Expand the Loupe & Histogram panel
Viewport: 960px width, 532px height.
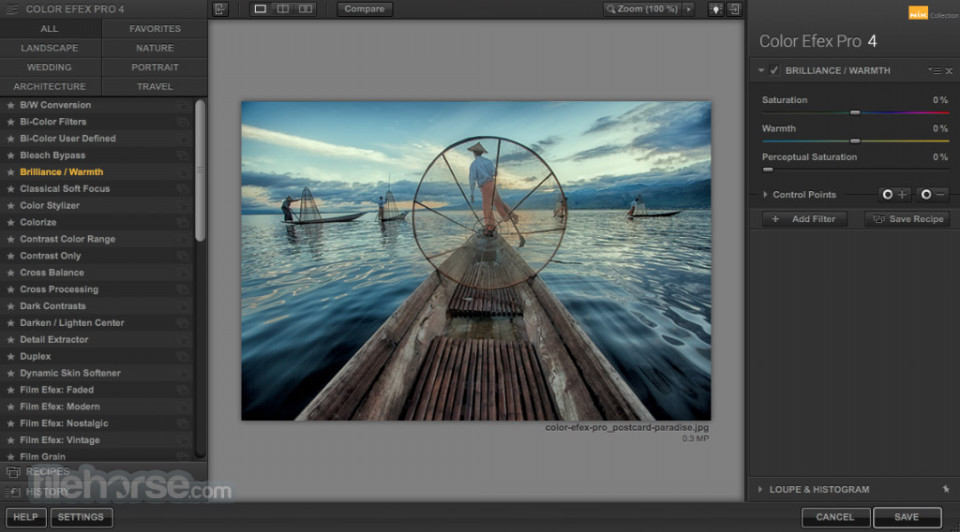coord(760,489)
